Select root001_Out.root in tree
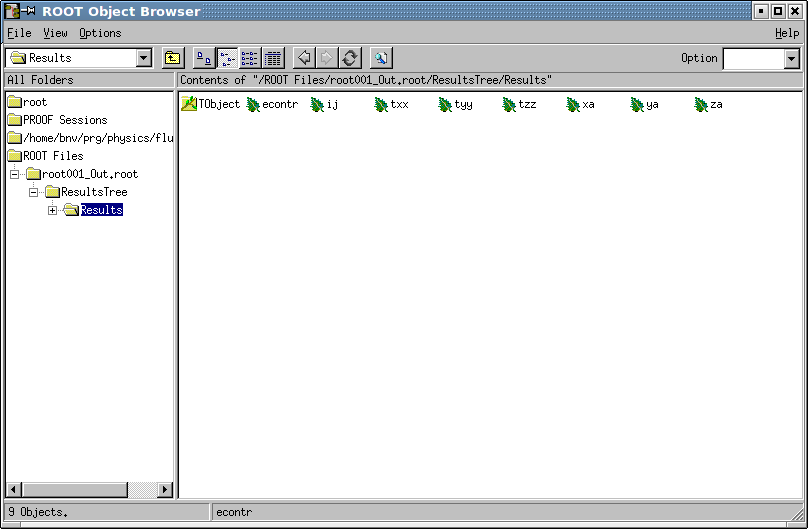This screenshot has height=529, width=808. click(82, 174)
